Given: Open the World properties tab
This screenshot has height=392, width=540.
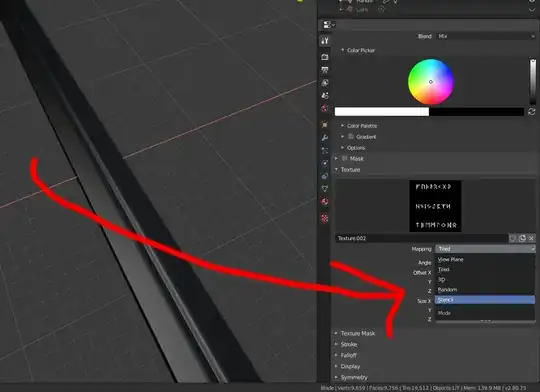Looking at the screenshot, I should click(324, 109).
